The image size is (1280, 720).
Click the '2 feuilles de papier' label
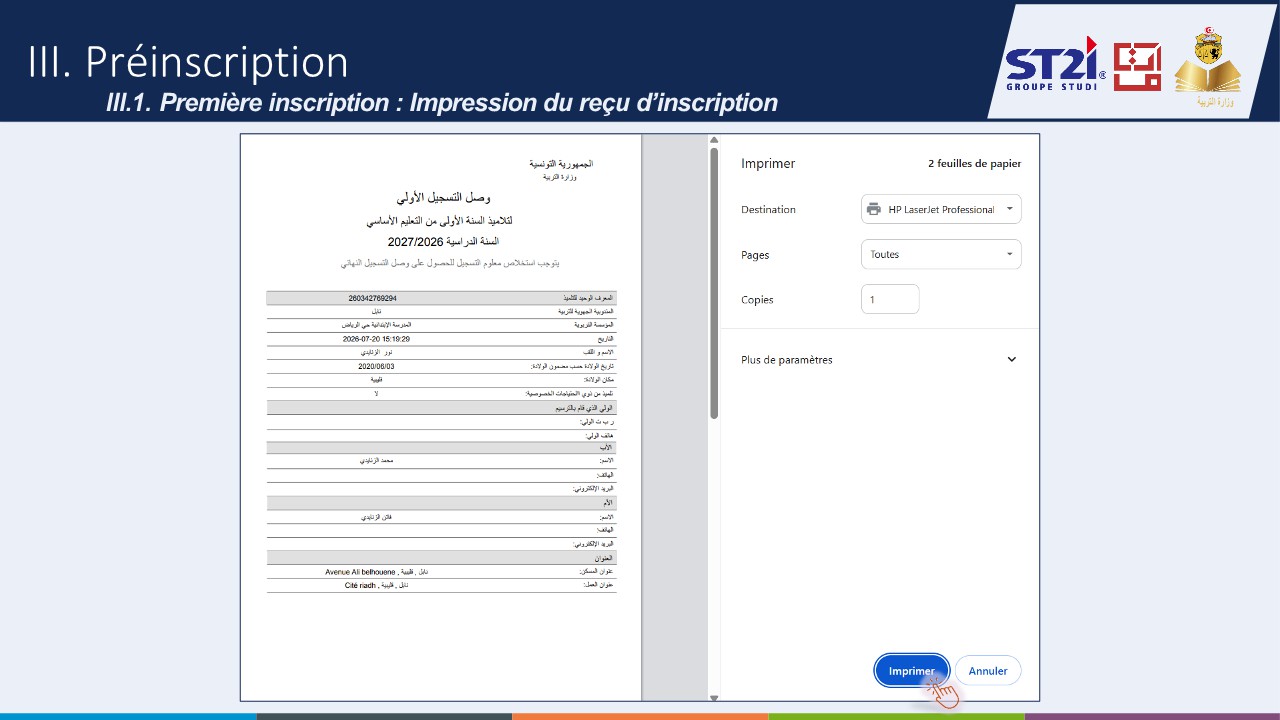(975, 164)
